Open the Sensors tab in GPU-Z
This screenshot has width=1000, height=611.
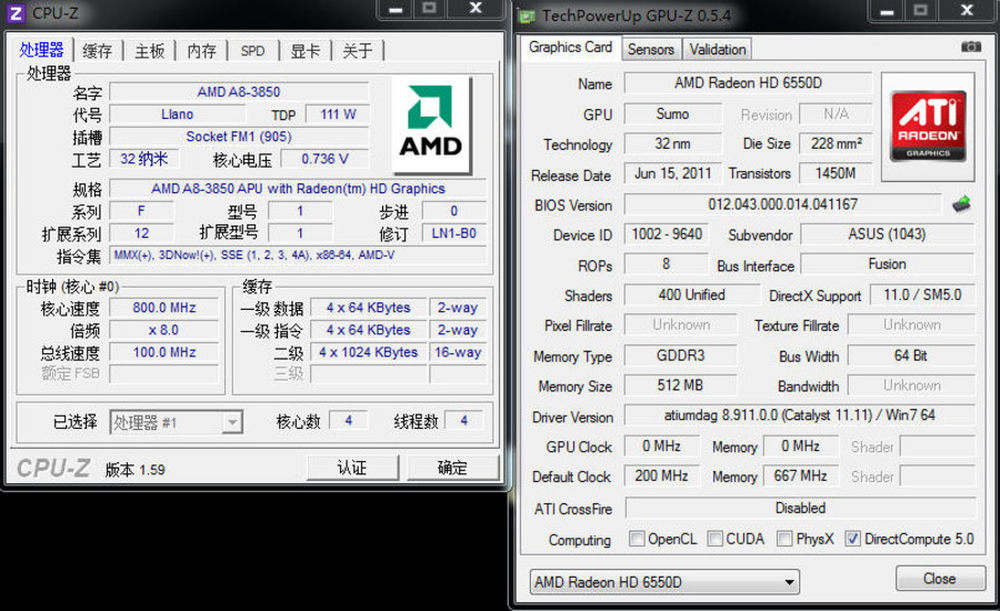(x=651, y=49)
